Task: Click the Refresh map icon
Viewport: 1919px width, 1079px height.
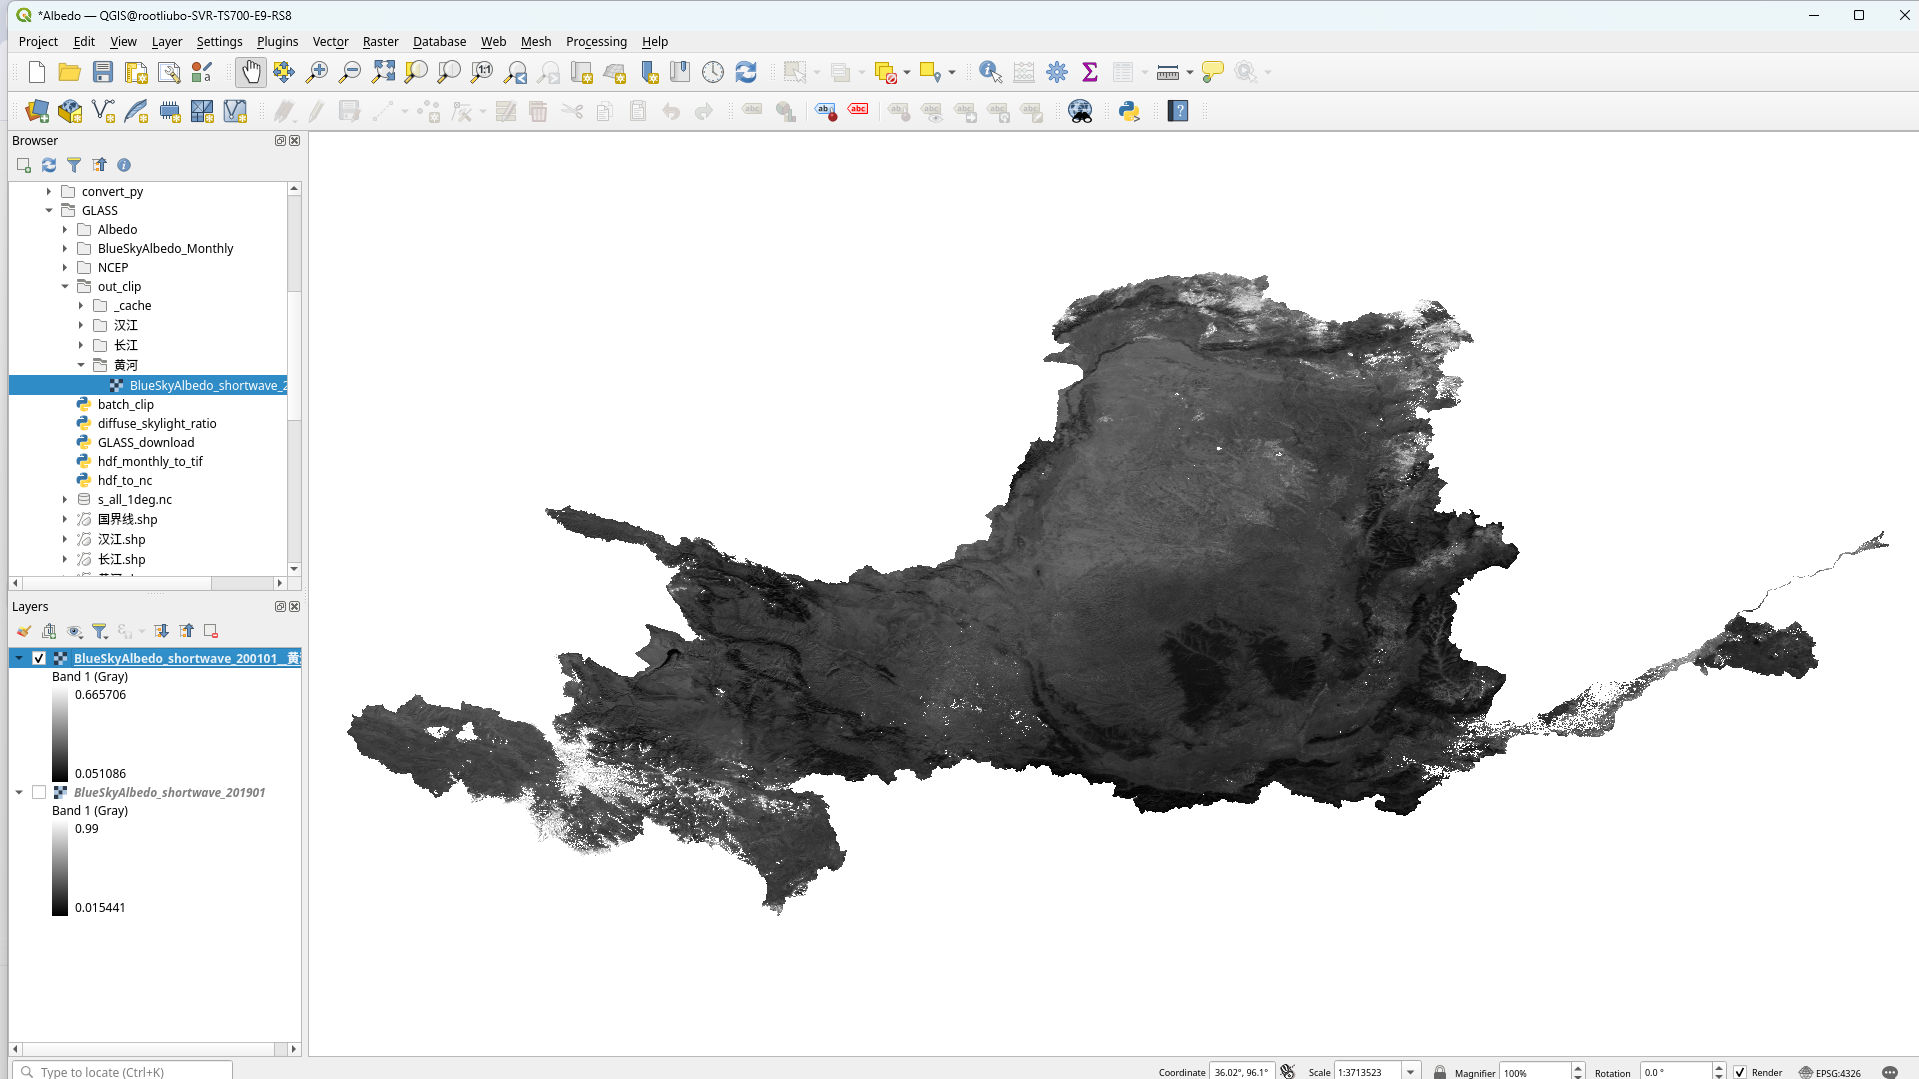Action: tap(746, 72)
